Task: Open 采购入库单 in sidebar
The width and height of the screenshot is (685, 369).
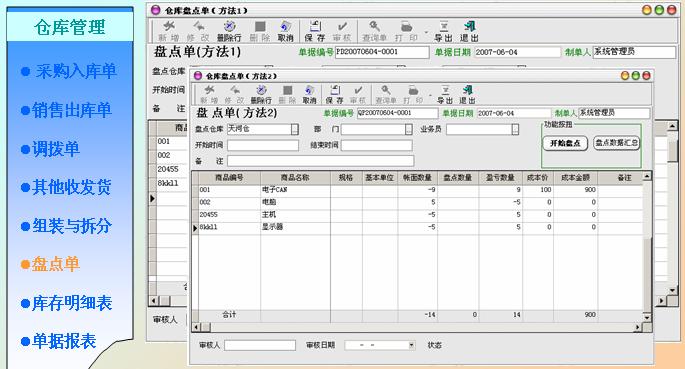Action: (75, 71)
